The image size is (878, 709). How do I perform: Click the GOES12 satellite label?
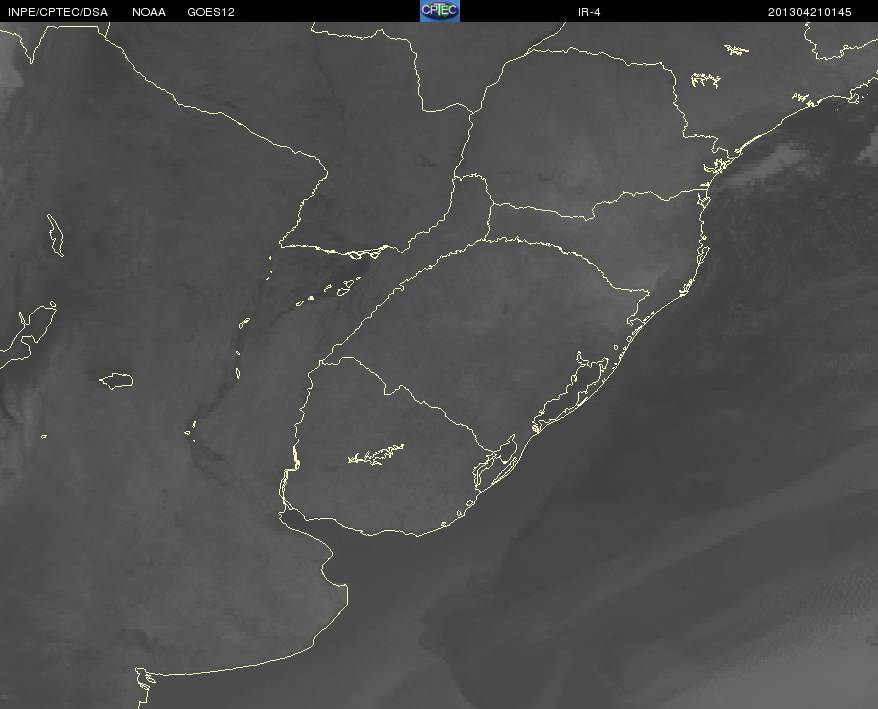[x=211, y=12]
